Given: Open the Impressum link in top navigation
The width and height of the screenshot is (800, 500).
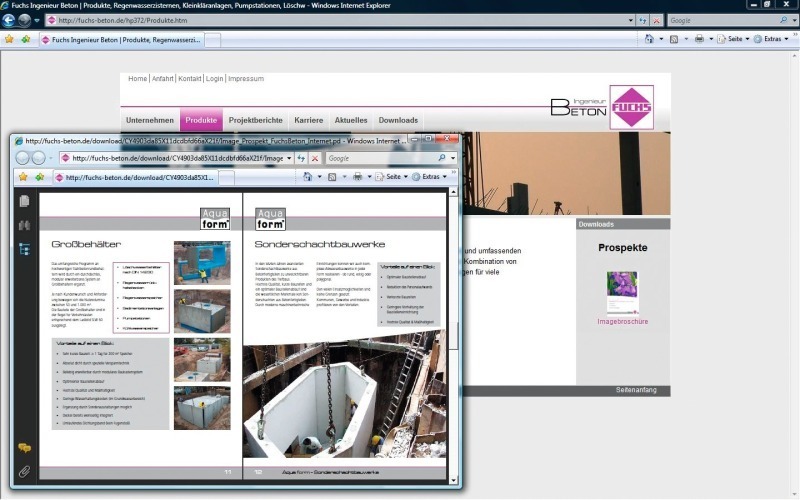Looking at the screenshot, I should pos(246,78).
